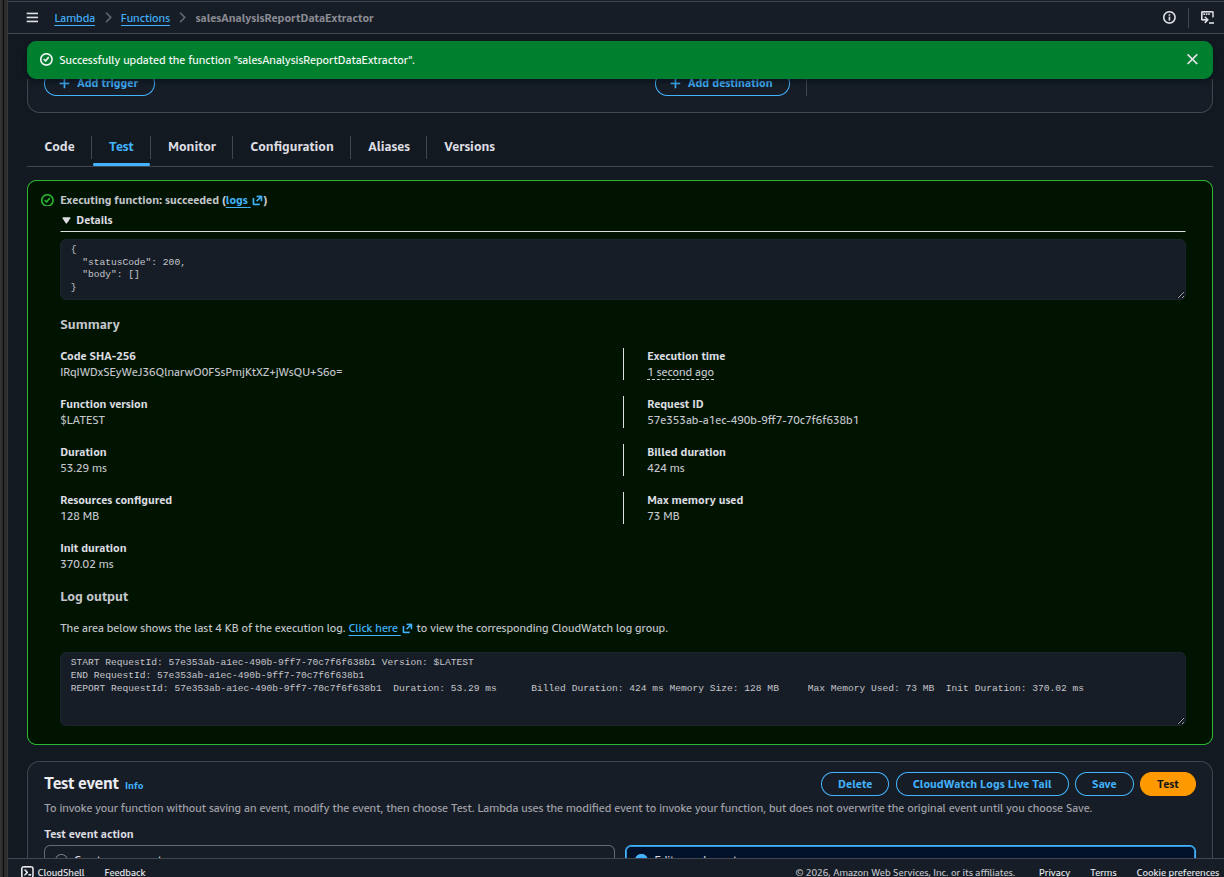Click the END RequestId log line
This screenshot has width=1224, height=877.
[217, 675]
